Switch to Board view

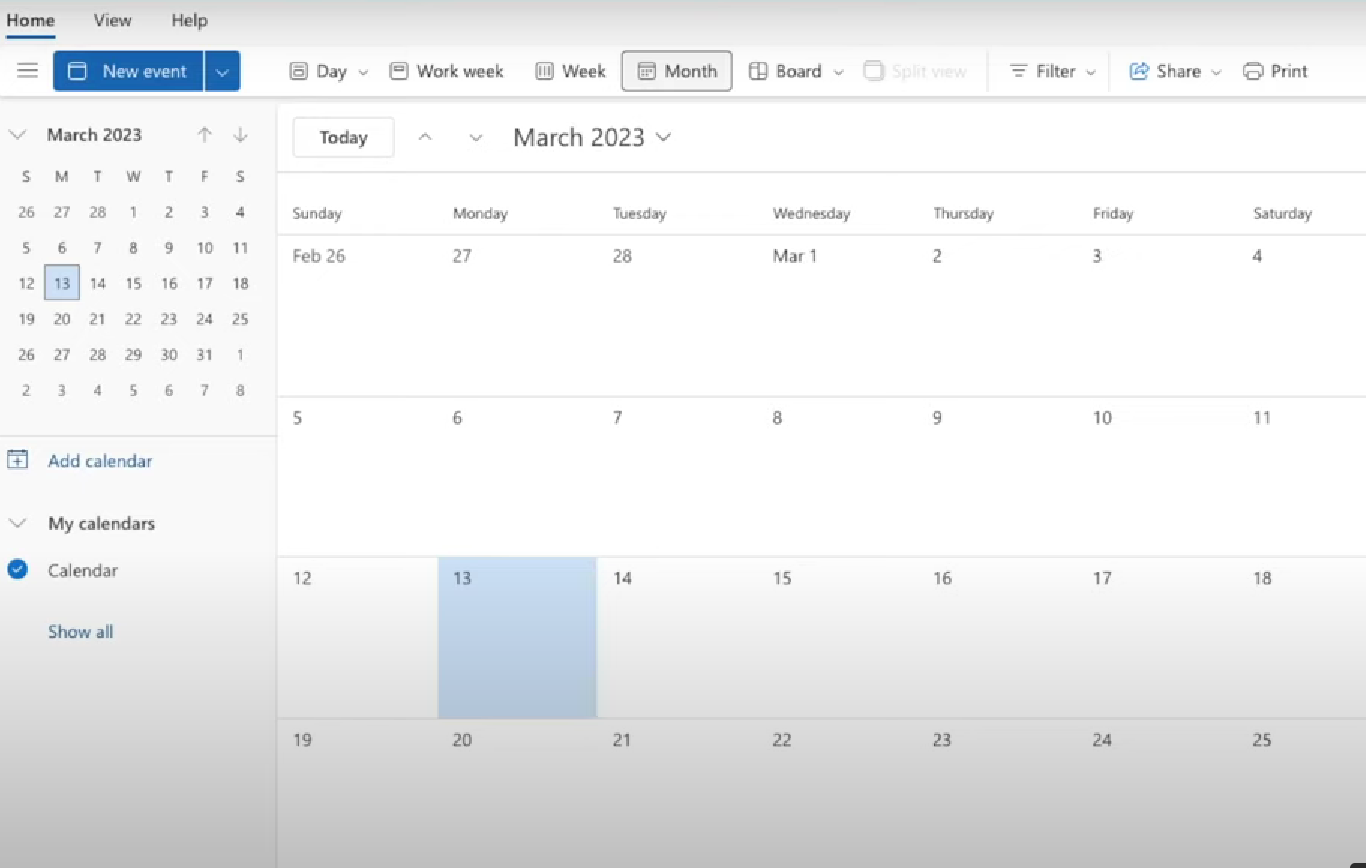tap(786, 71)
